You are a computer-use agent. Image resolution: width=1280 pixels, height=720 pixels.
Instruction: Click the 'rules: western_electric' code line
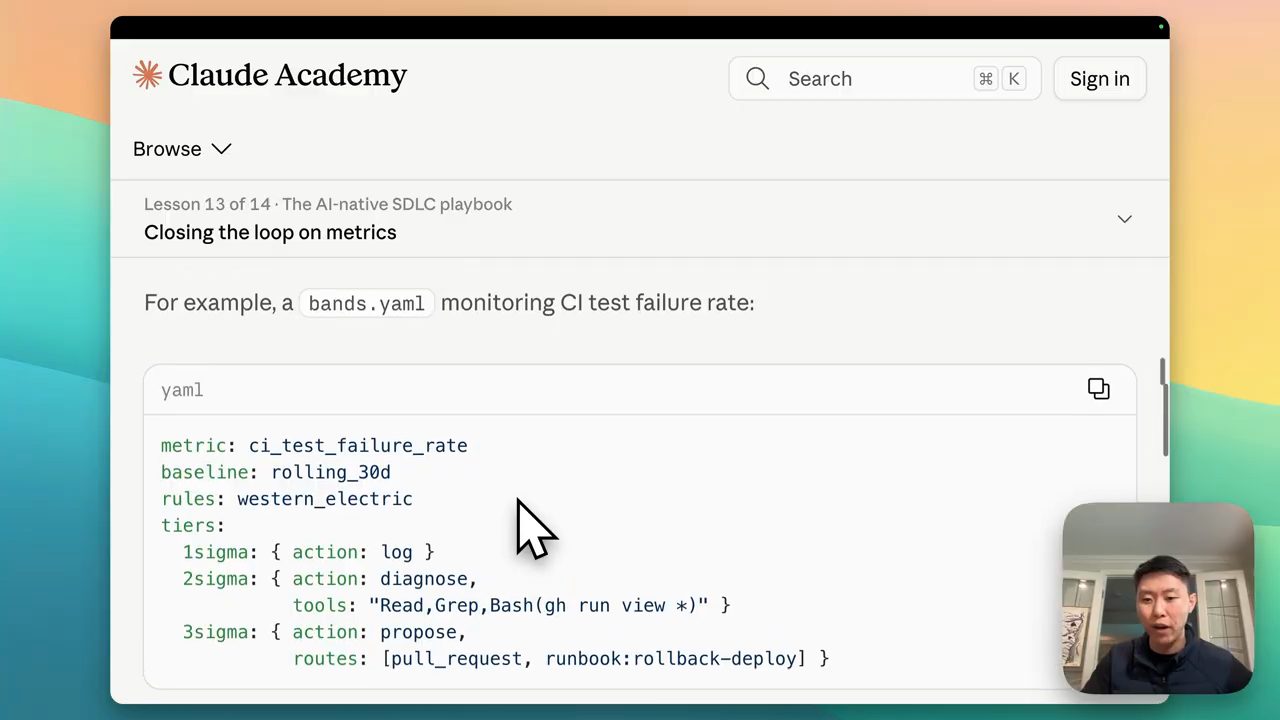point(287,499)
